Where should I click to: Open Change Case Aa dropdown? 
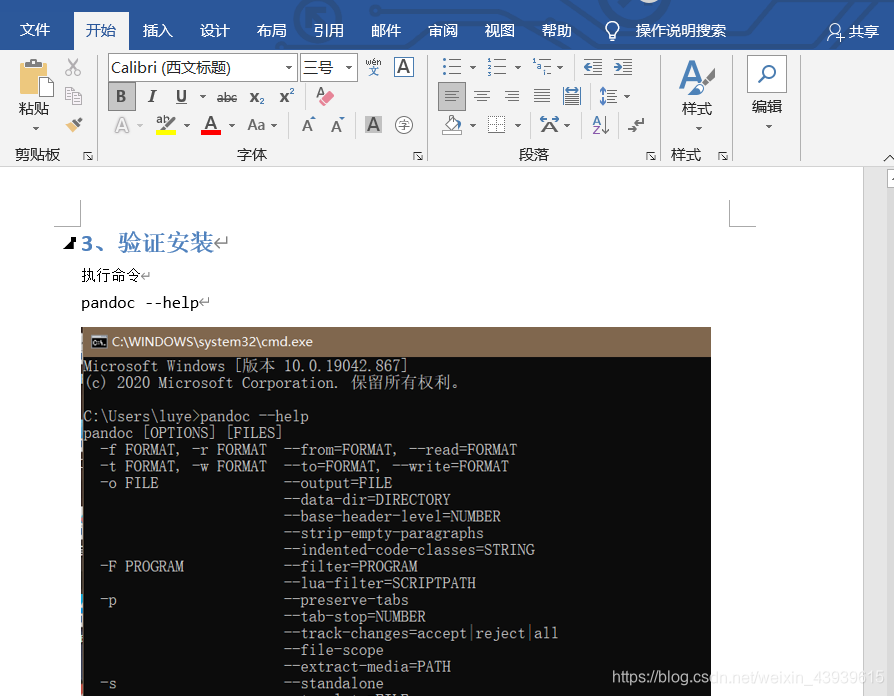(262, 125)
